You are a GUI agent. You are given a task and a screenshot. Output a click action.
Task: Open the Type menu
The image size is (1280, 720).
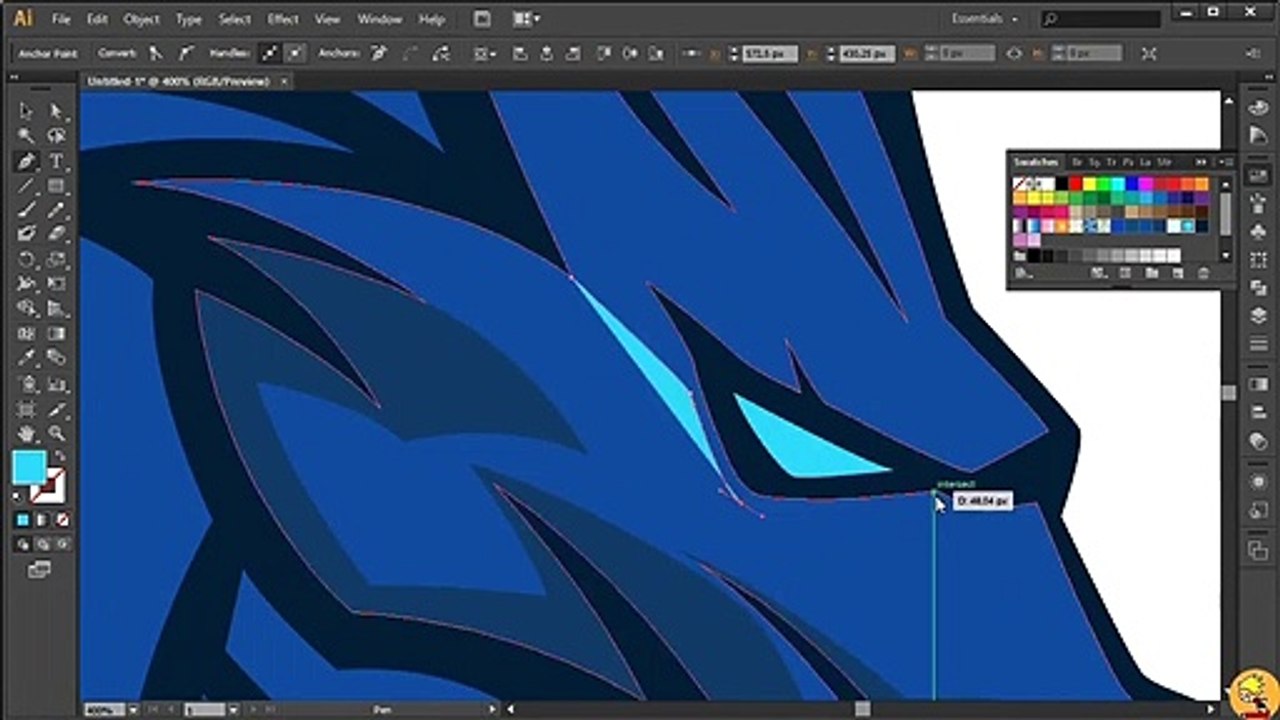click(x=189, y=19)
